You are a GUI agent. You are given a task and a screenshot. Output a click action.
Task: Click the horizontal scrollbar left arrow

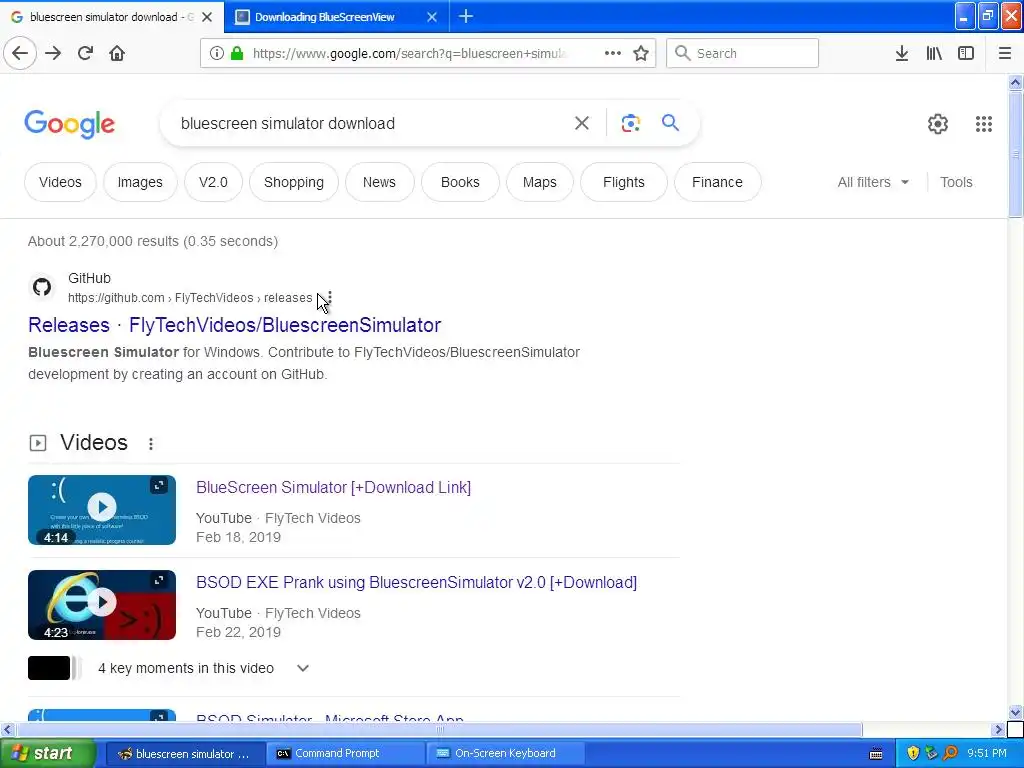pyautogui.click(x=7, y=729)
